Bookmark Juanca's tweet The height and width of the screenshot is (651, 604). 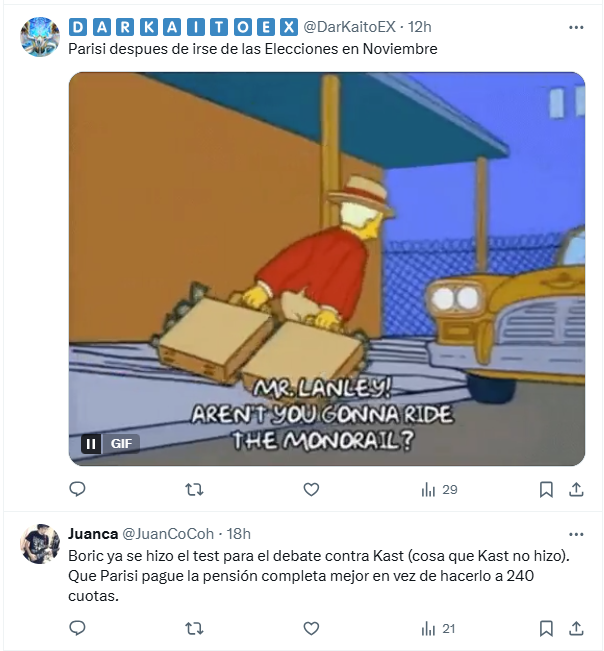[x=546, y=629]
